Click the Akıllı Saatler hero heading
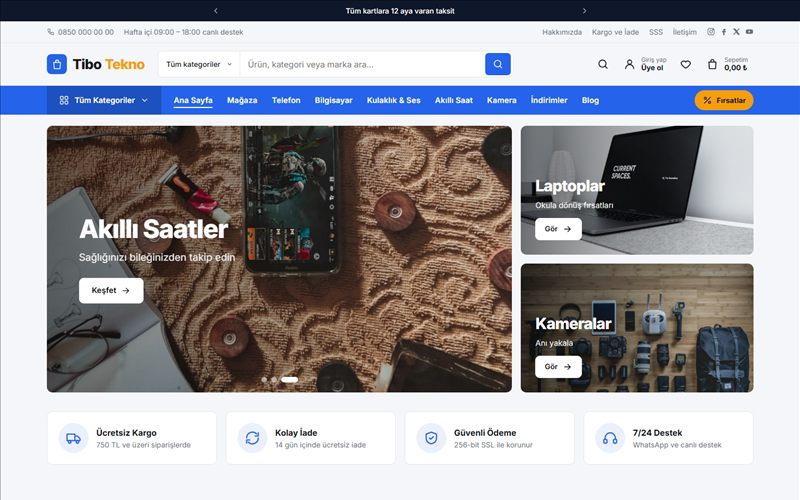The width and height of the screenshot is (800, 500). coord(154,229)
